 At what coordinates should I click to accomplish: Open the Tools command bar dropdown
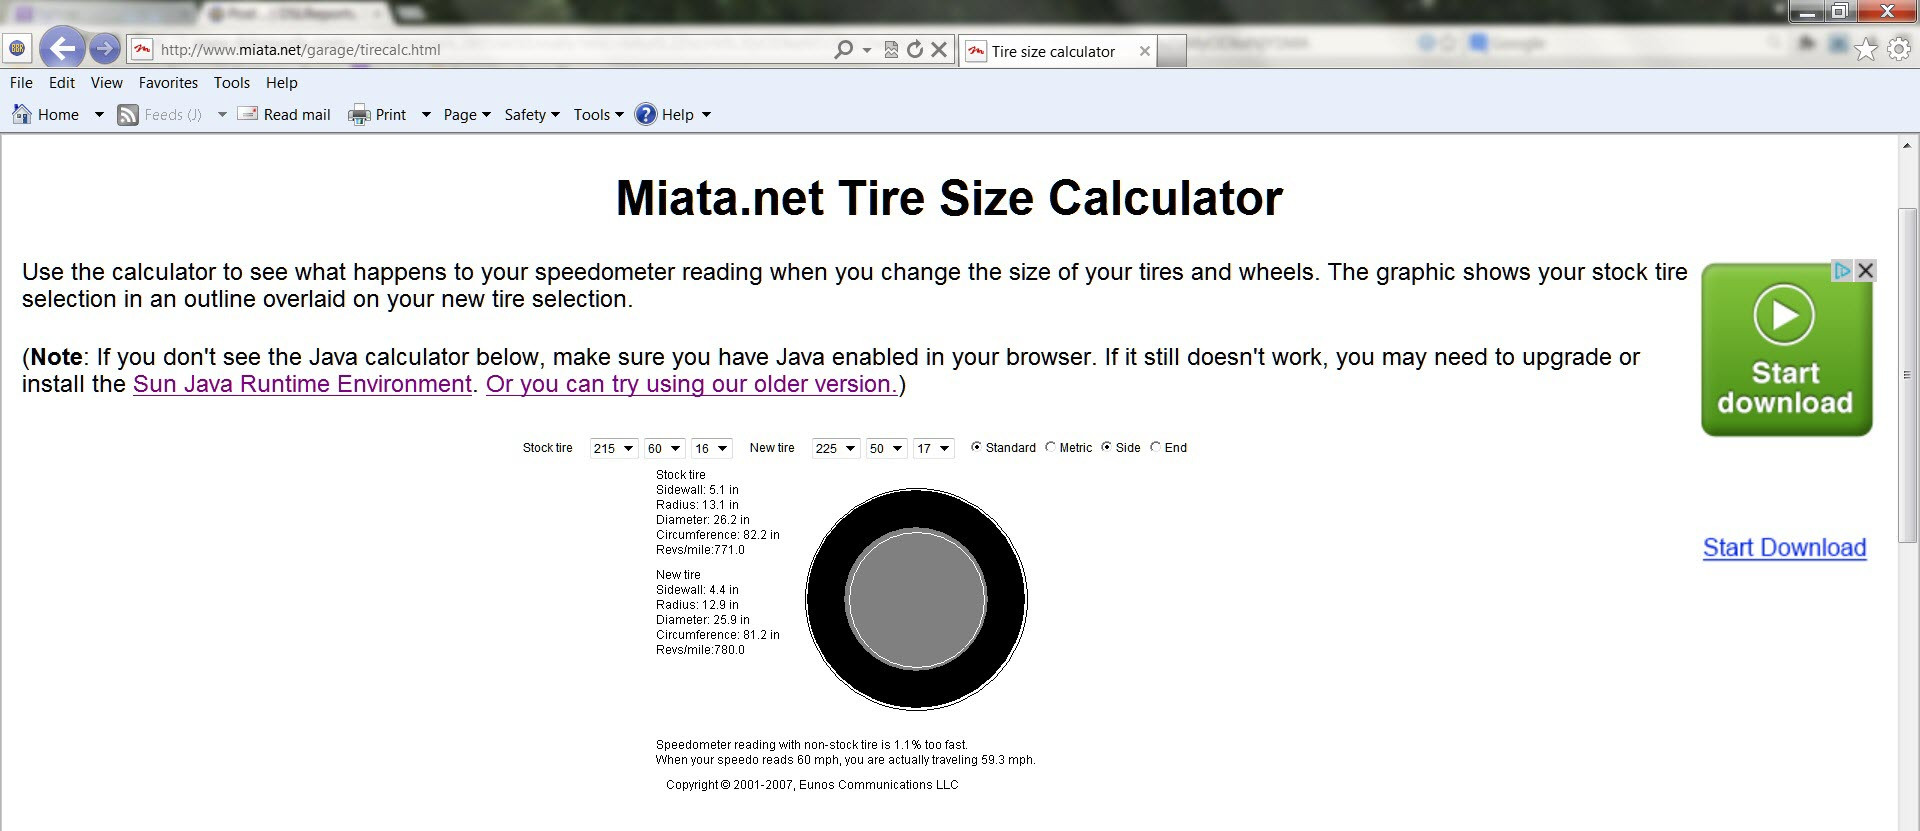(x=598, y=115)
